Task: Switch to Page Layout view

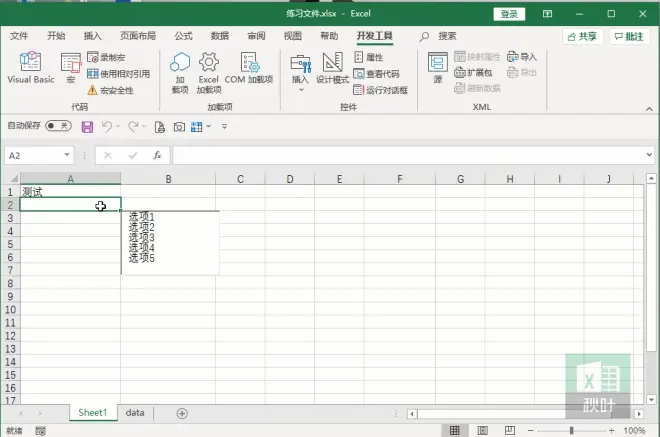Action: (482, 430)
